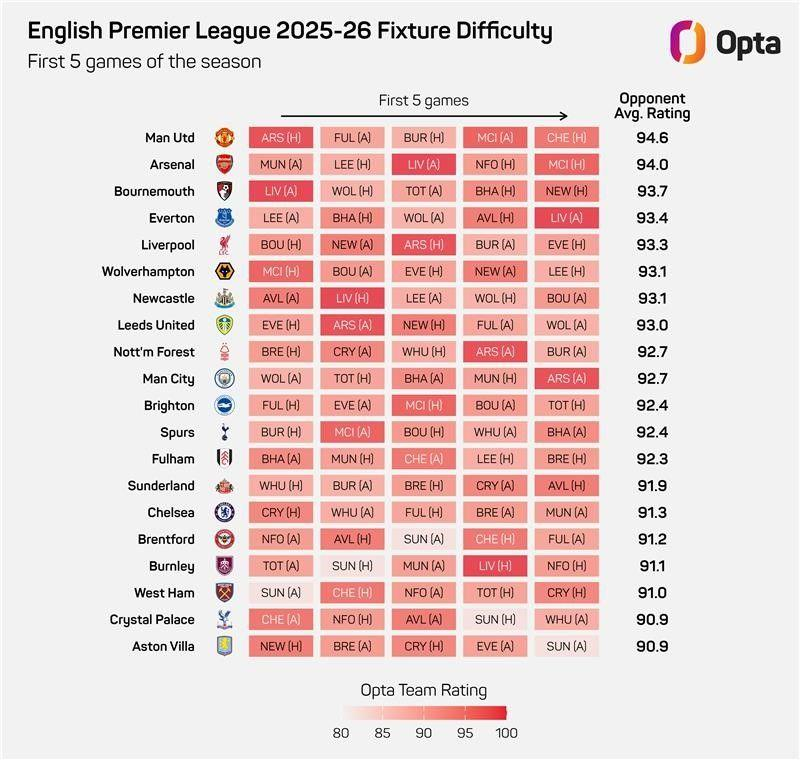Select the Liverpool club badge
Screen dimensions: 800x760
pyautogui.click(x=224, y=245)
